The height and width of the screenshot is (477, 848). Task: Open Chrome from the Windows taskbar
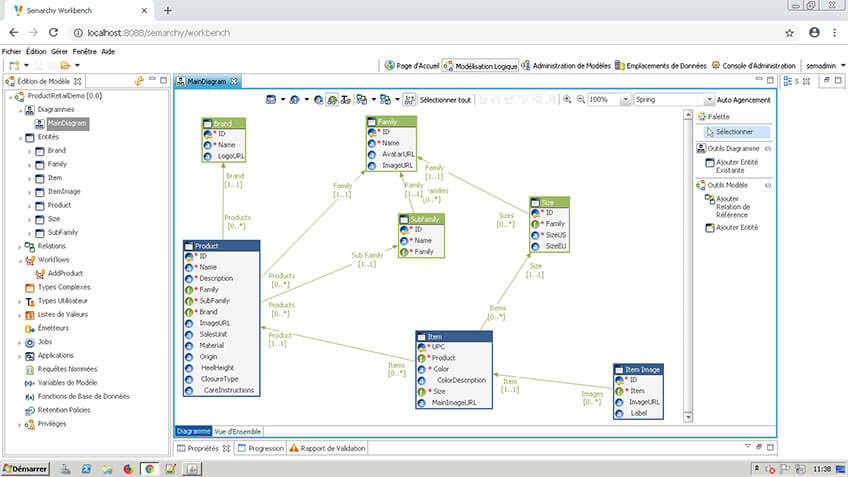[148, 468]
